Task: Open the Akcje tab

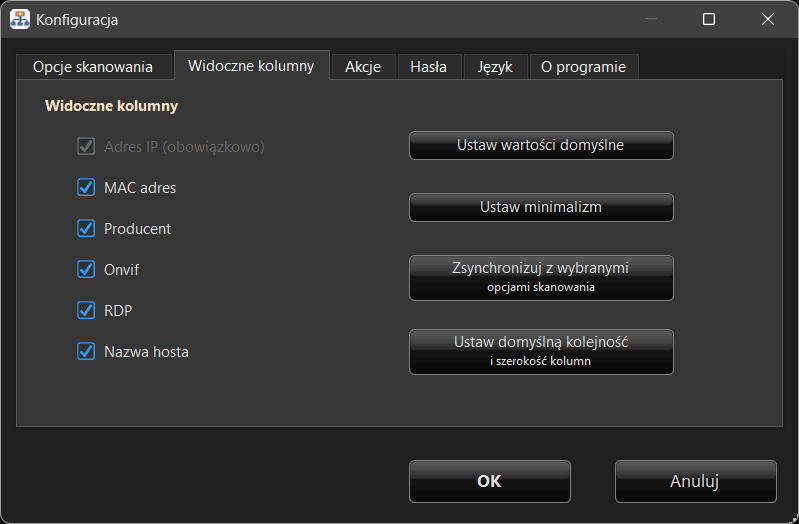Action: (x=363, y=67)
